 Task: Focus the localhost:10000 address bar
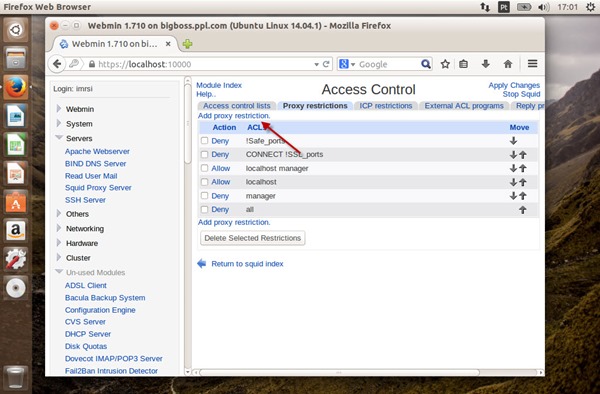[x=203, y=64]
